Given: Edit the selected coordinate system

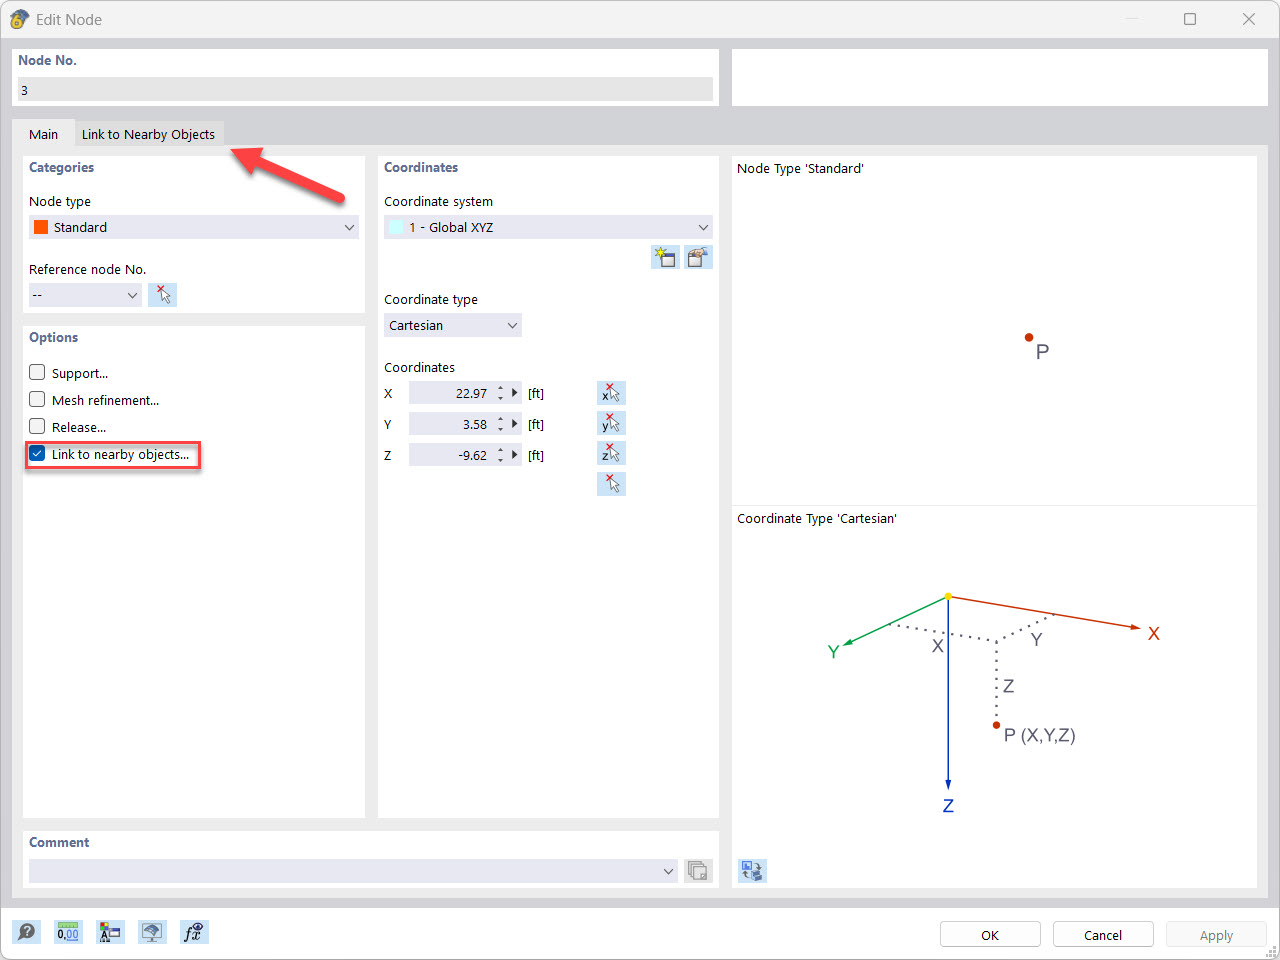Looking at the screenshot, I should click(x=698, y=257).
